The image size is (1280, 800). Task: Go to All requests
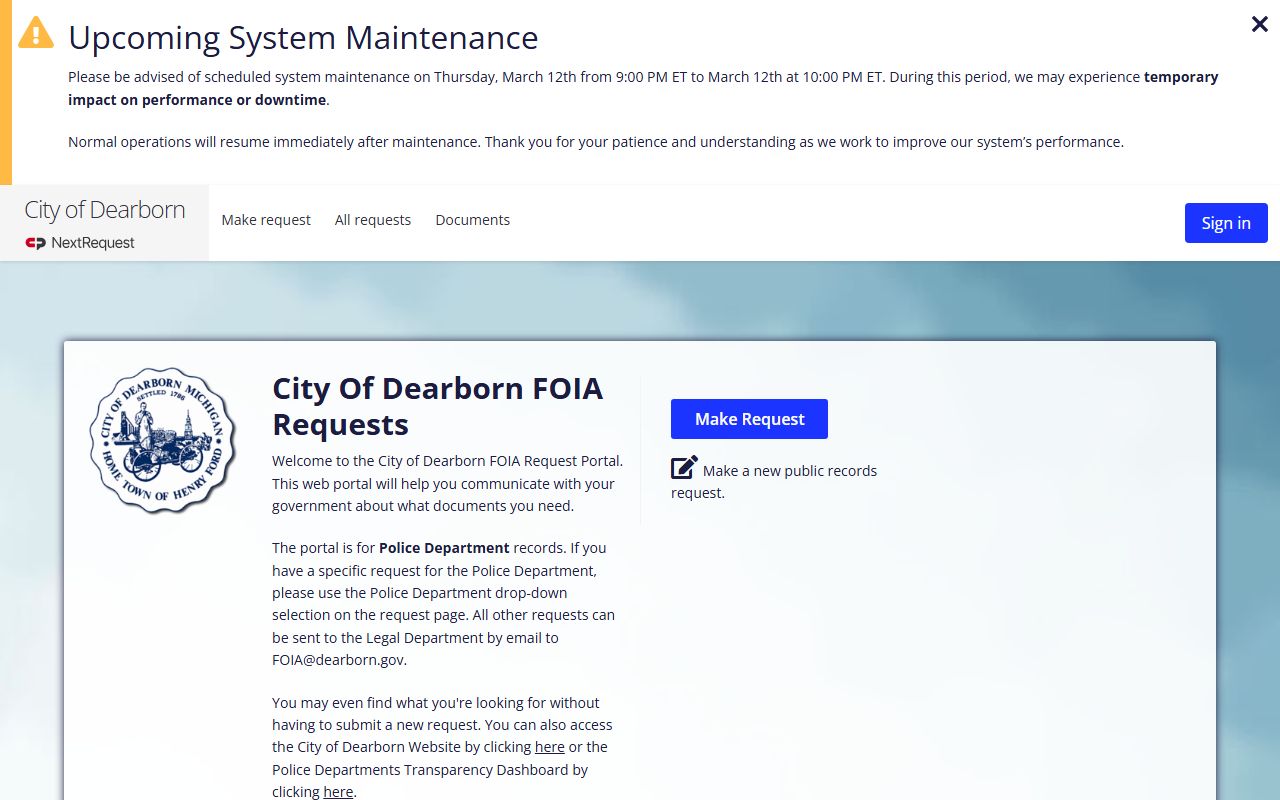[373, 220]
